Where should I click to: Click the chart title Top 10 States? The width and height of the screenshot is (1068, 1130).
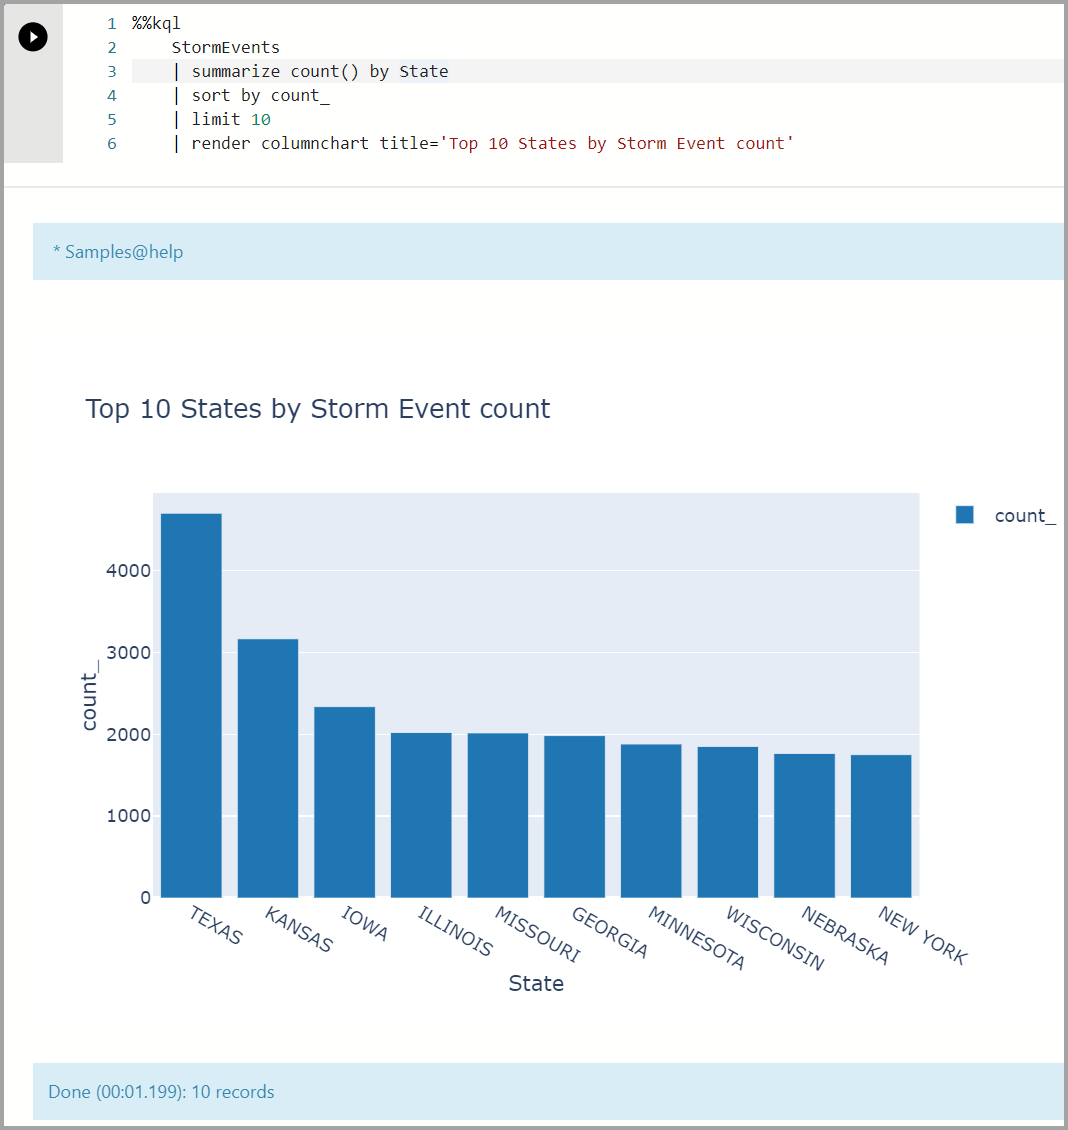point(317,409)
